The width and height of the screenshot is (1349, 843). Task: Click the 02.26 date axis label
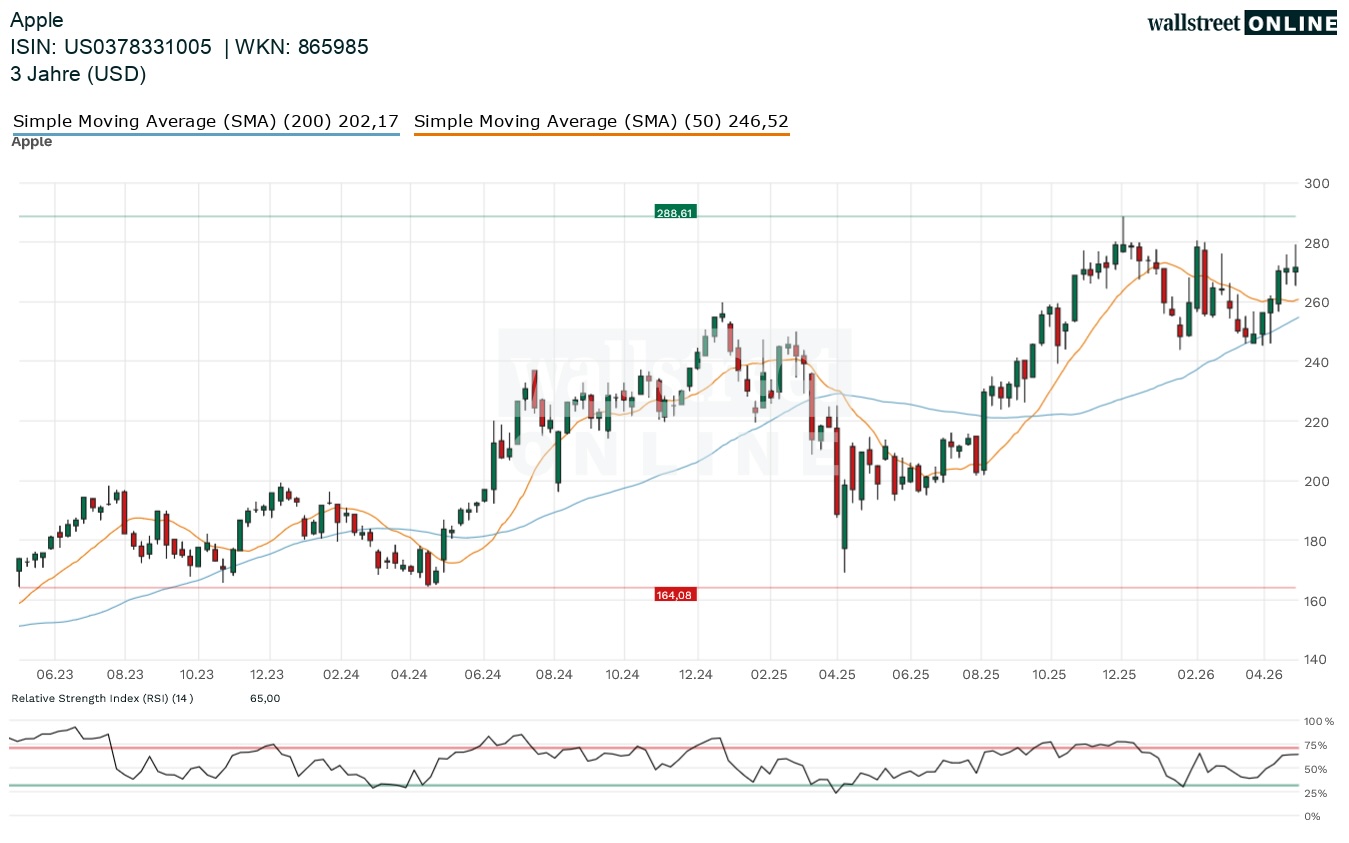tap(1196, 675)
